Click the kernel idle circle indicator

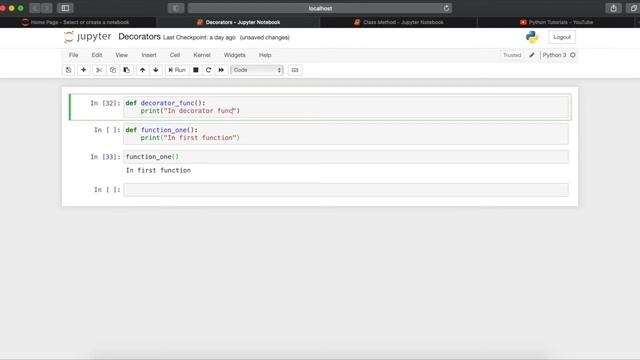pyautogui.click(x=573, y=55)
